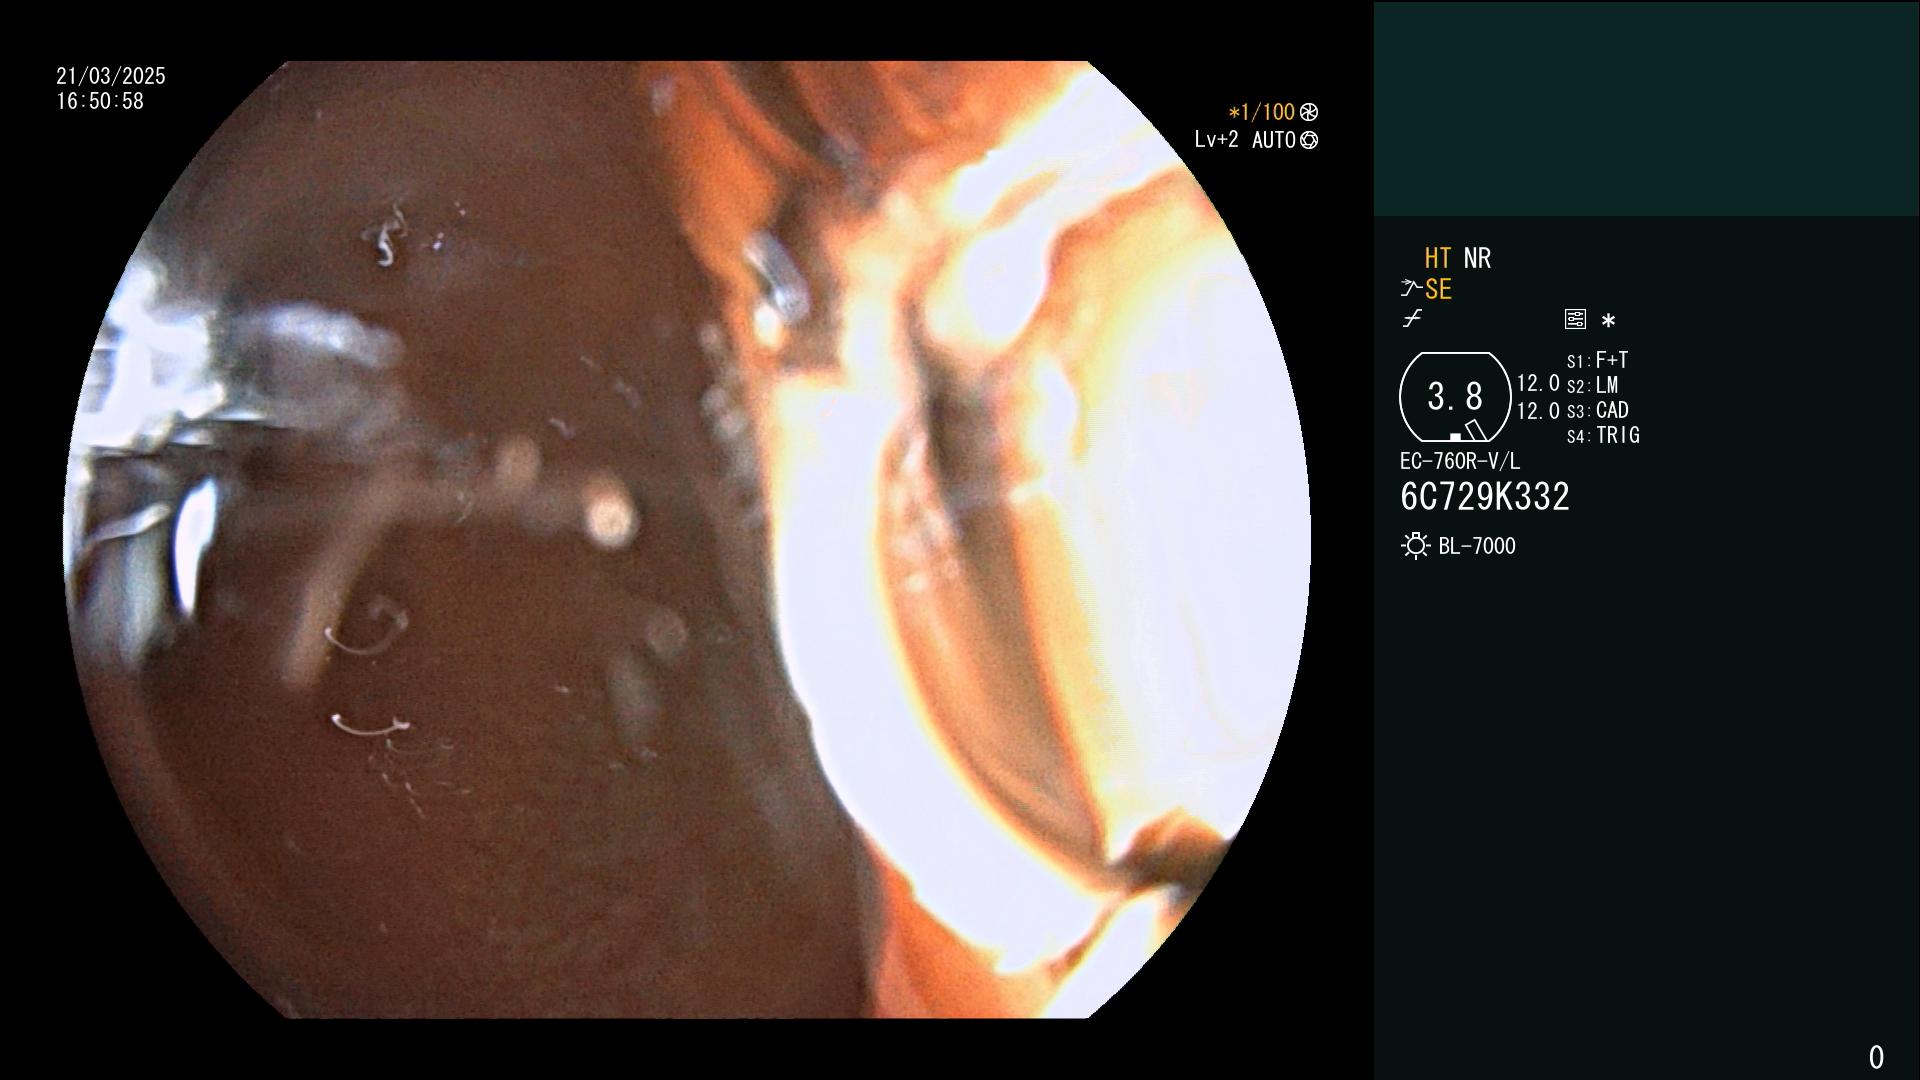Click the lower 12.0 value
This screenshot has width=1920, height=1080.
click(x=1538, y=410)
